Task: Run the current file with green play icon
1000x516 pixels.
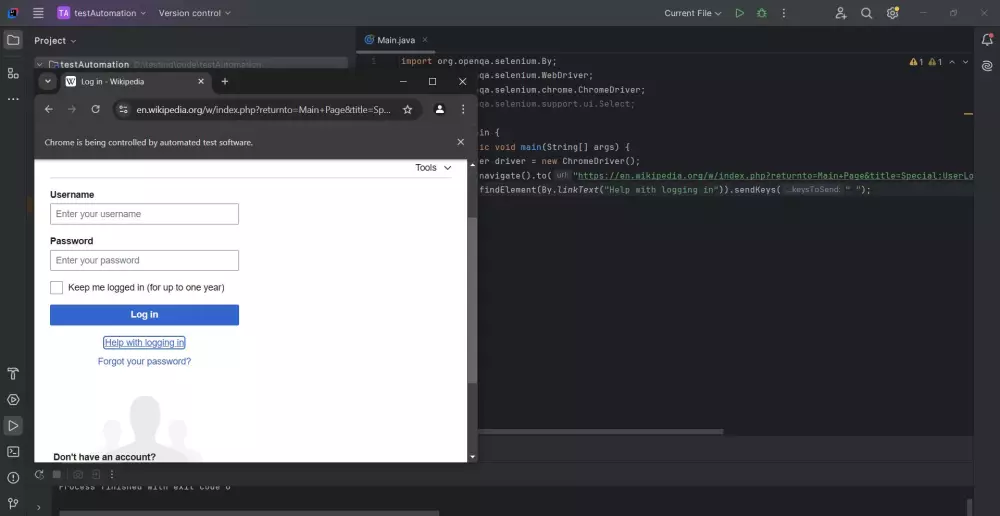Action: [x=739, y=13]
